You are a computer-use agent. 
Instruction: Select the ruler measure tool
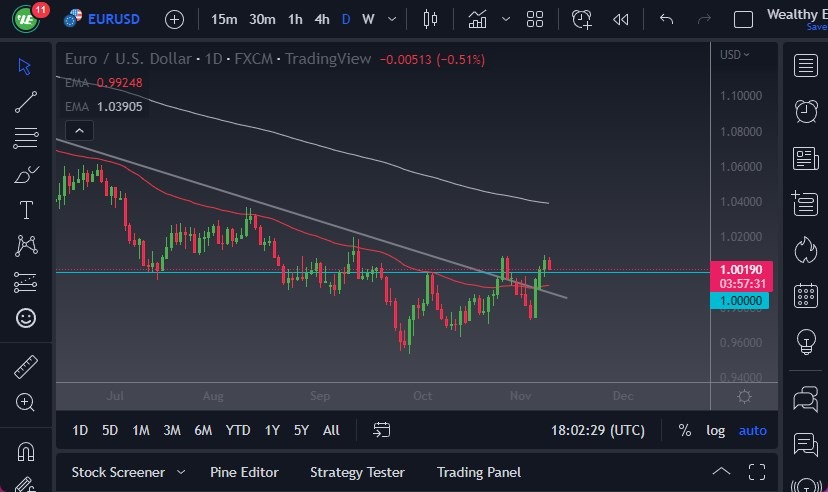coord(25,367)
